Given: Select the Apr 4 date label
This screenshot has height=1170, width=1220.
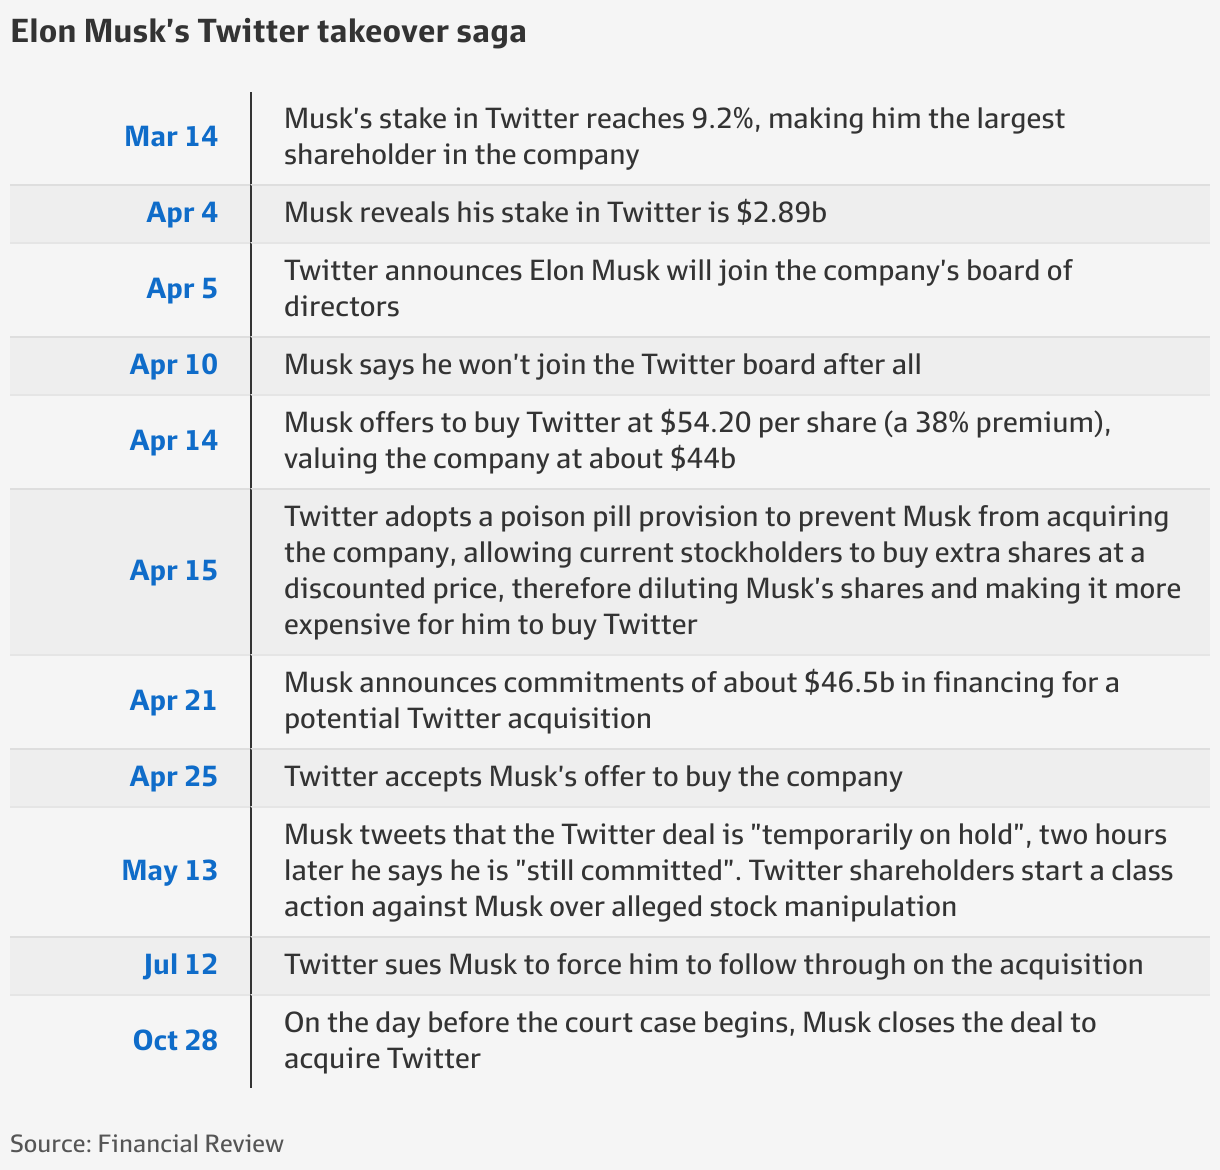Looking at the screenshot, I should coord(182,212).
